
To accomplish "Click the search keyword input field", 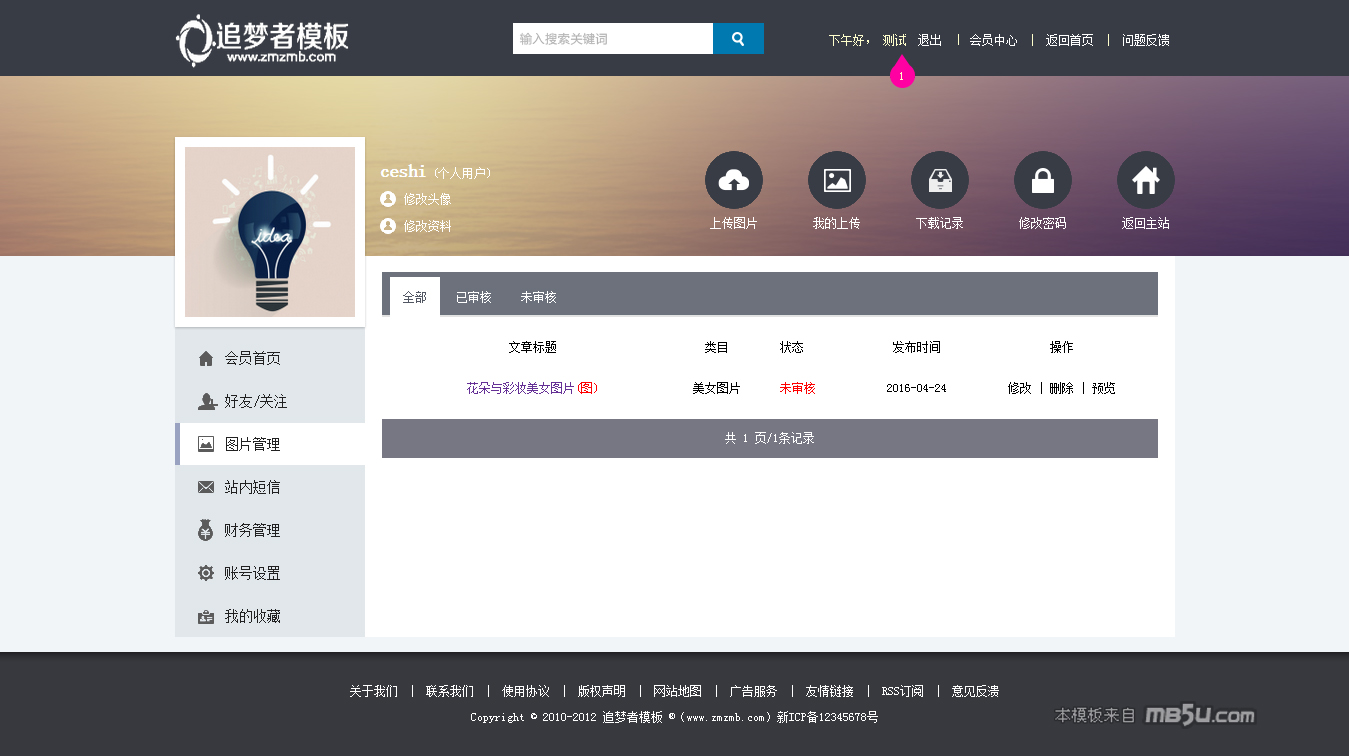I will click(x=612, y=39).
